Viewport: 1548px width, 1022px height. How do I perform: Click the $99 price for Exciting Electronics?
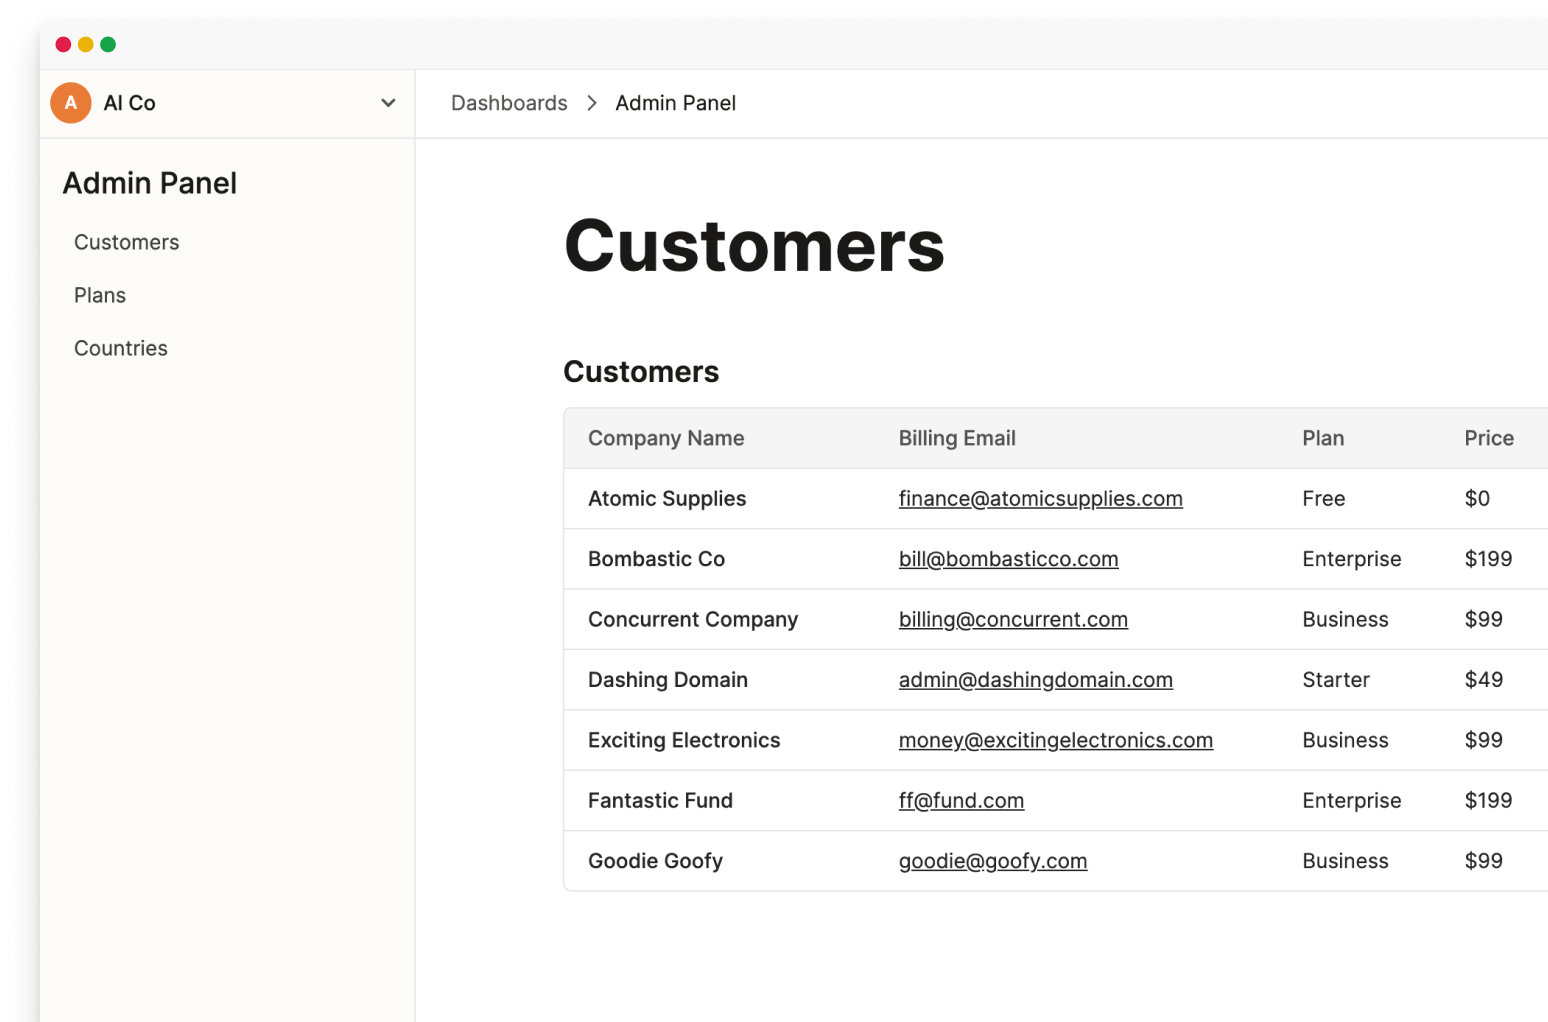click(1483, 740)
